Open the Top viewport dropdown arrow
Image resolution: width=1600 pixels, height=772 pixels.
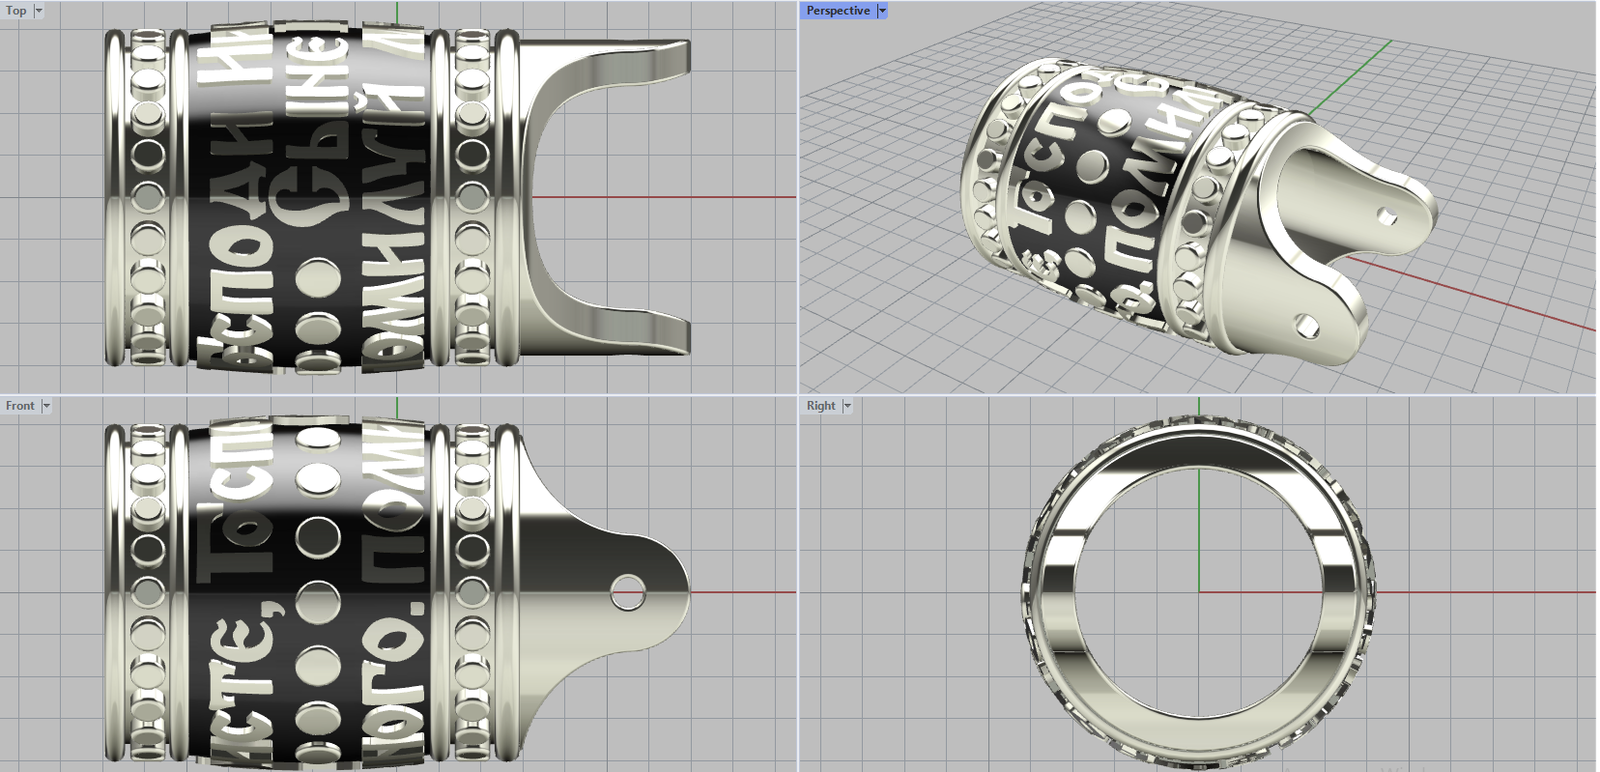tap(39, 11)
